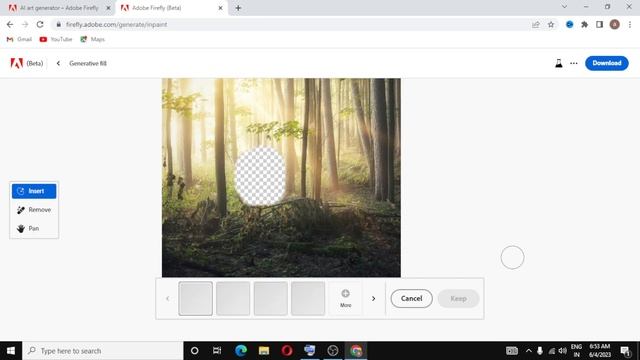Select the fourth variation thumbnail

point(308,298)
